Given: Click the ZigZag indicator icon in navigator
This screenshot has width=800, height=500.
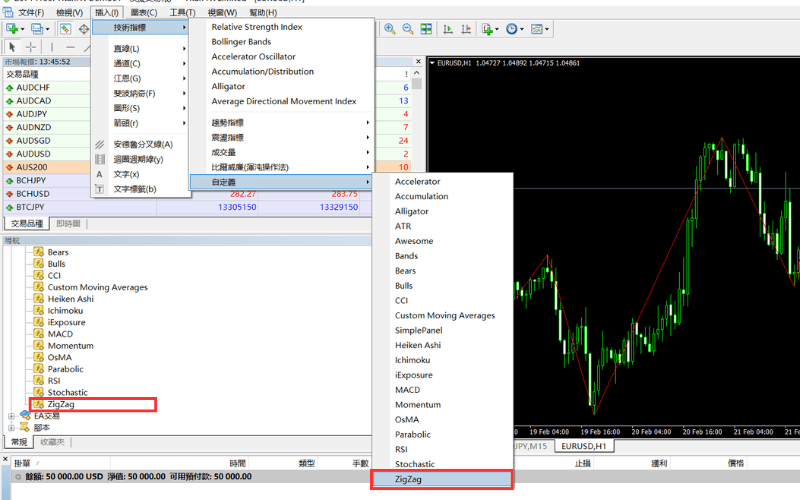Looking at the screenshot, I should pyautogui.click(x=39, y=404).
